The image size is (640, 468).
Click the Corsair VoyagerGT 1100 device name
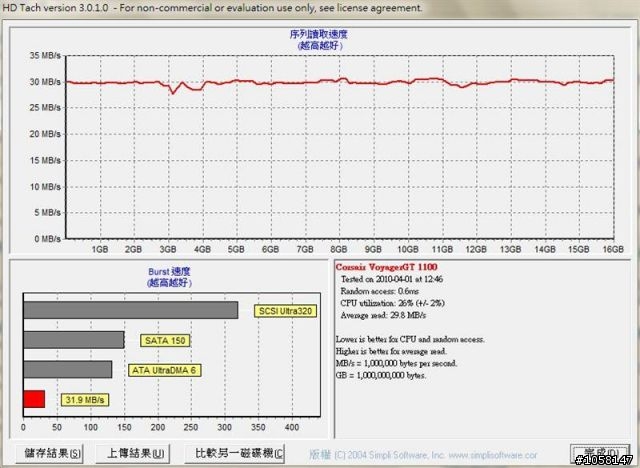(386, 267)
